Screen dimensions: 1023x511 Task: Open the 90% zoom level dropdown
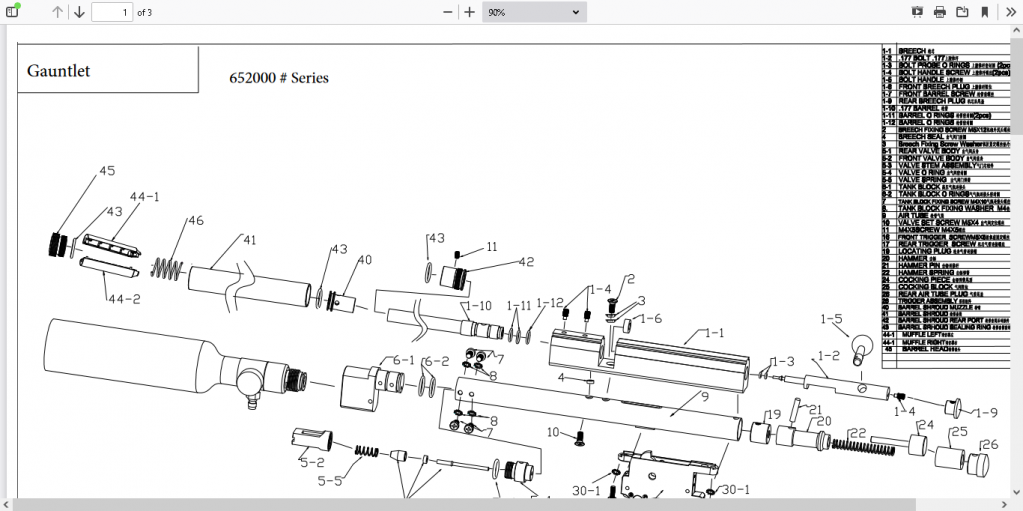pos(534,12)
